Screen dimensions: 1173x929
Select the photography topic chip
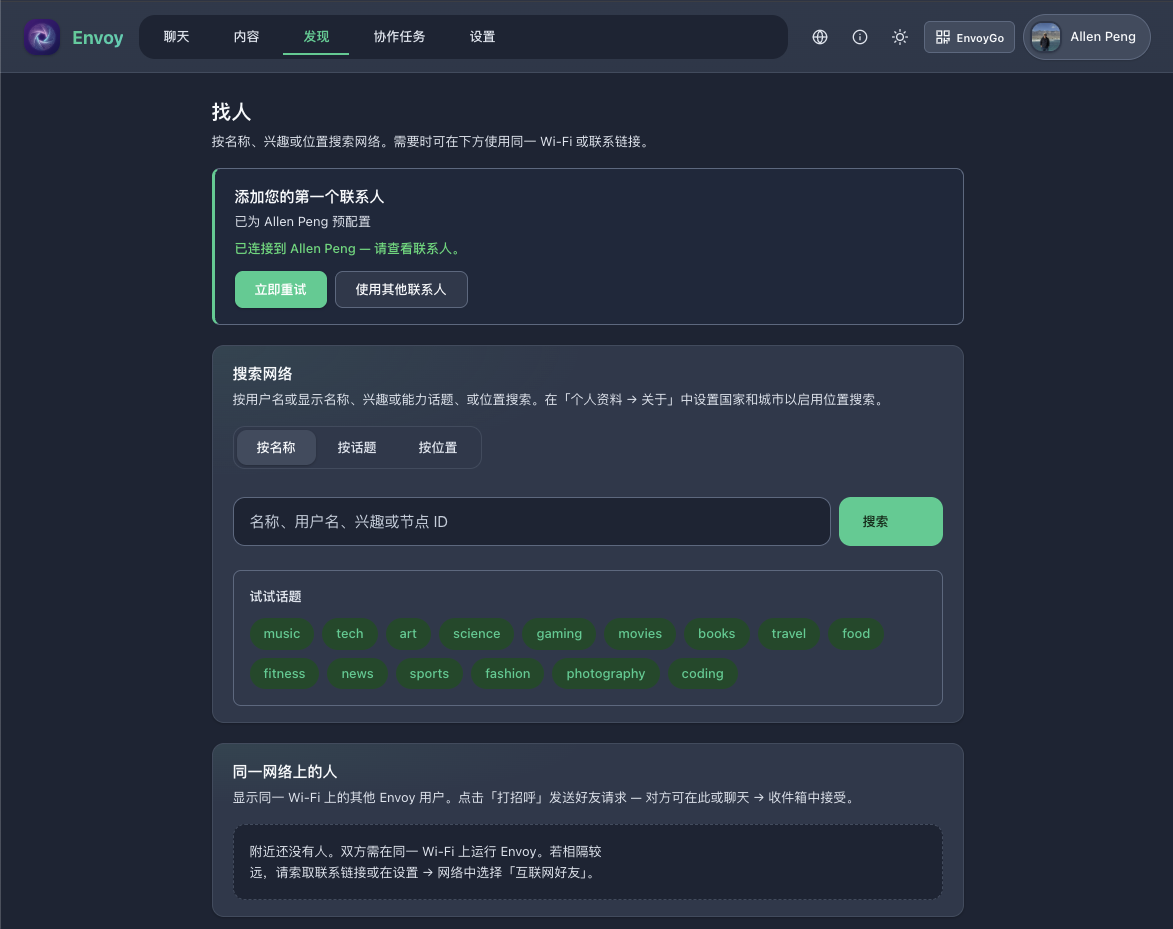[x=605, y=673]
